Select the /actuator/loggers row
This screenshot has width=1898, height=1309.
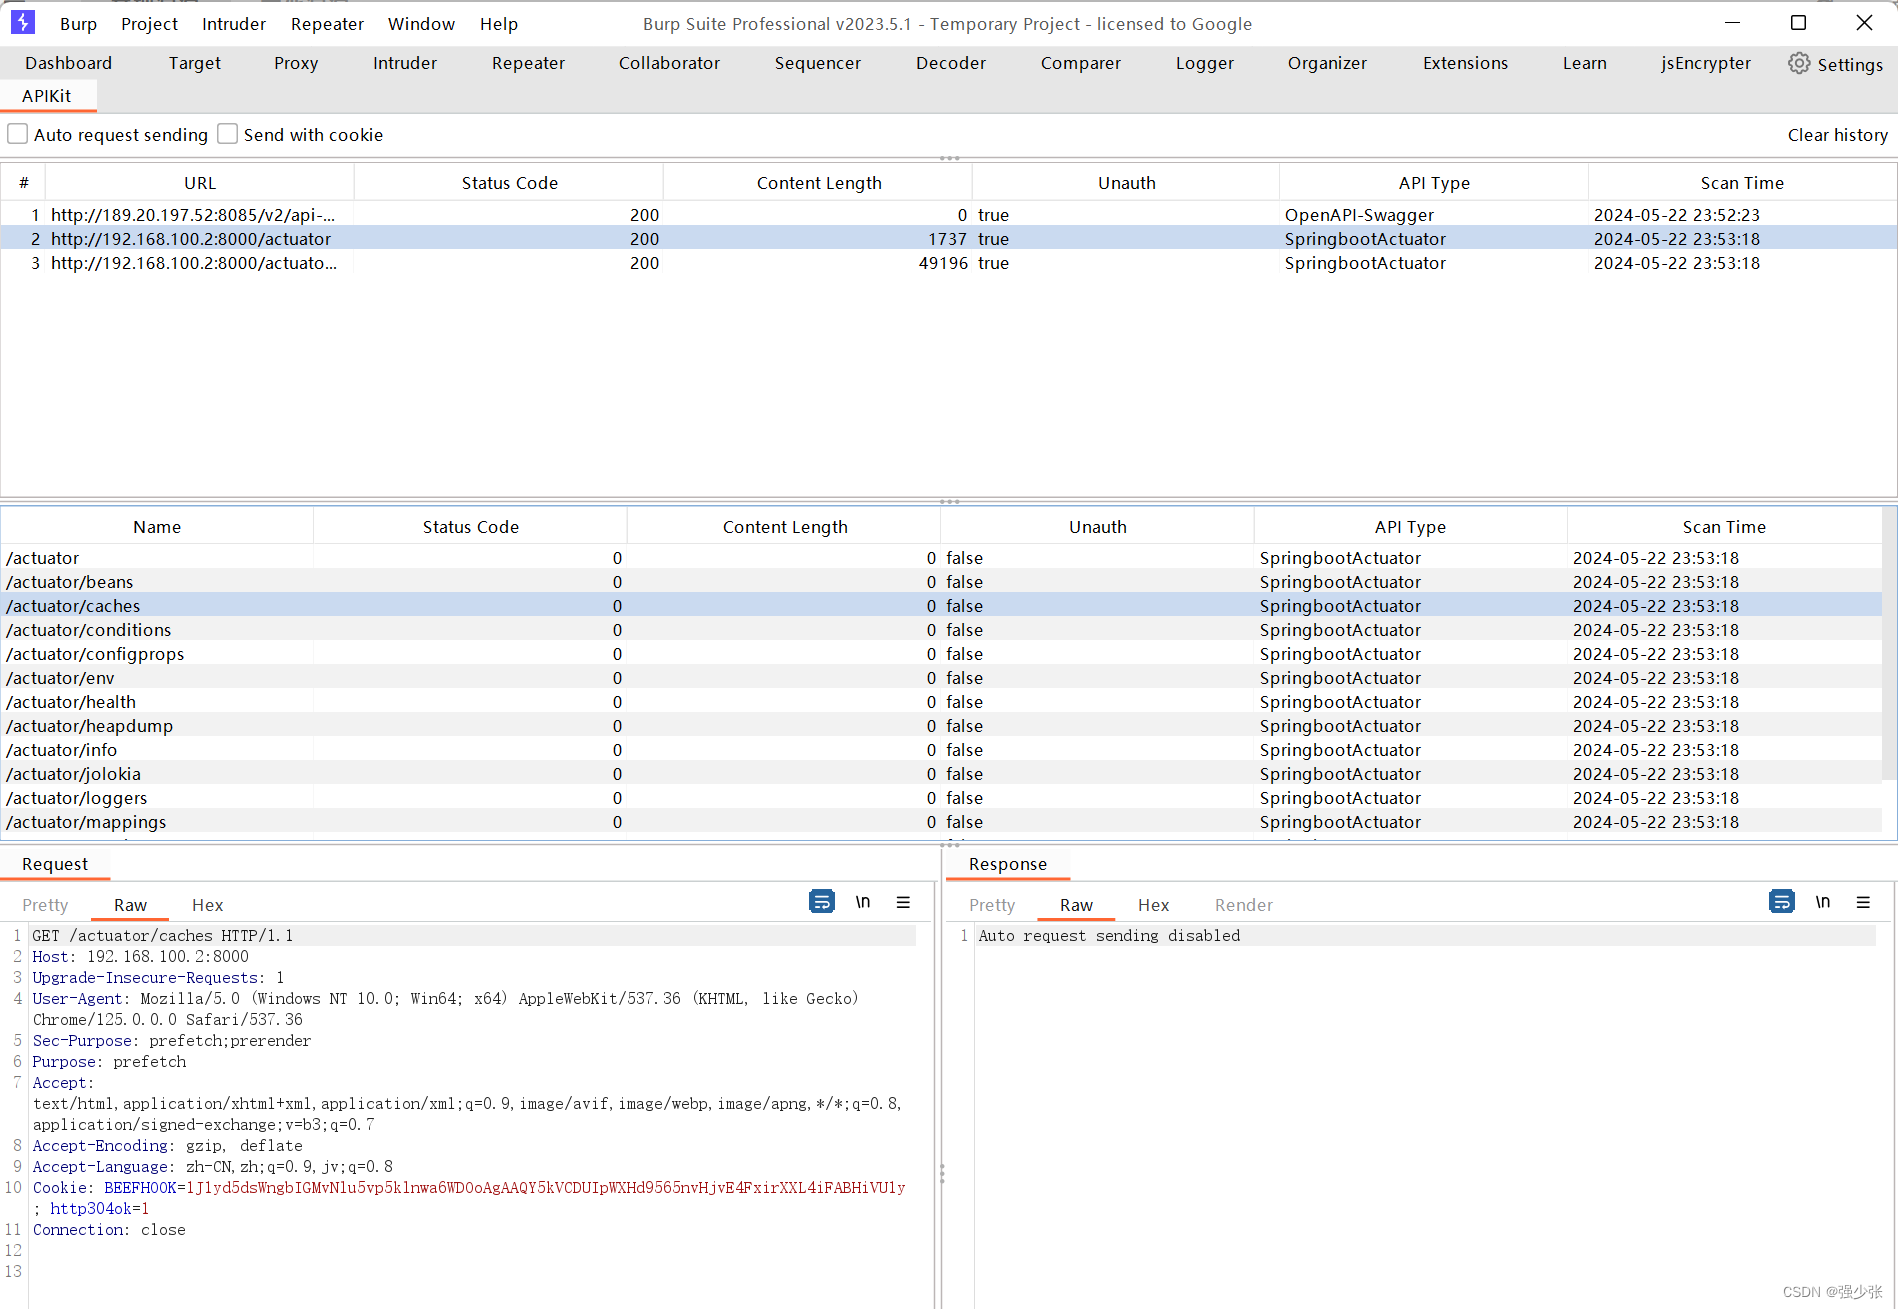pos(940,798)
